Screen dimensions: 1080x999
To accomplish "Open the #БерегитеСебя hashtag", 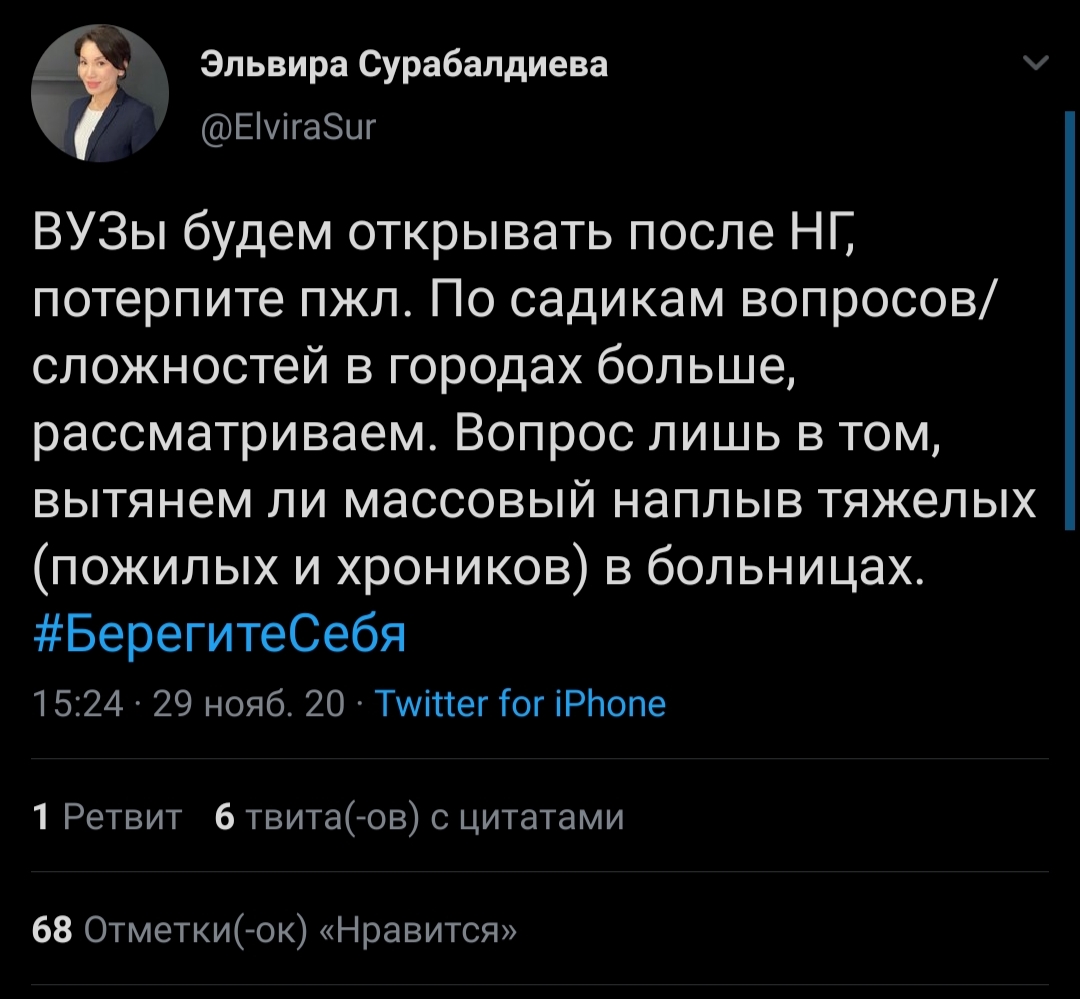I will click(x=220, y=632).
